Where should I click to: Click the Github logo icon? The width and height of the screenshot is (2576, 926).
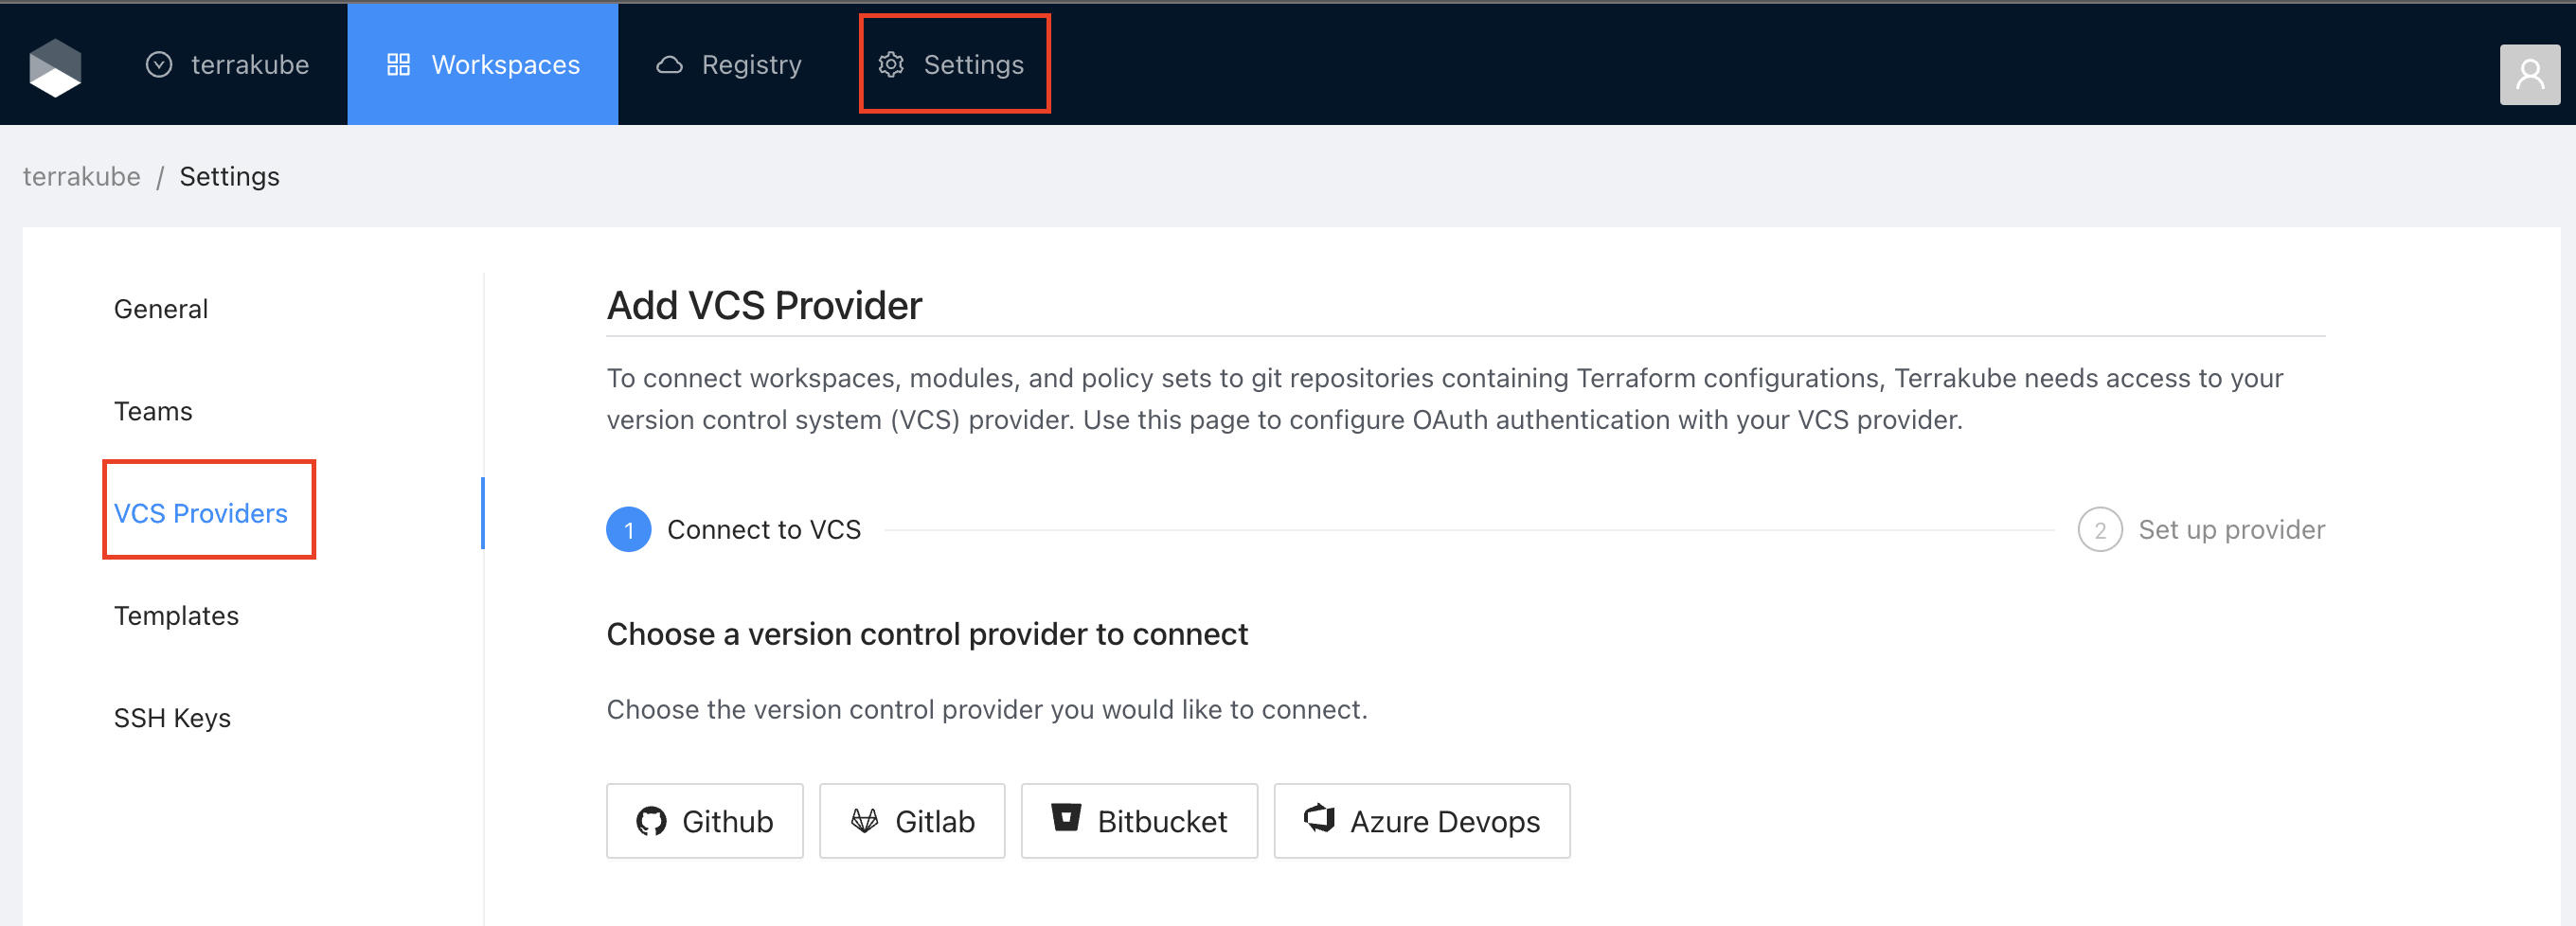651,821
